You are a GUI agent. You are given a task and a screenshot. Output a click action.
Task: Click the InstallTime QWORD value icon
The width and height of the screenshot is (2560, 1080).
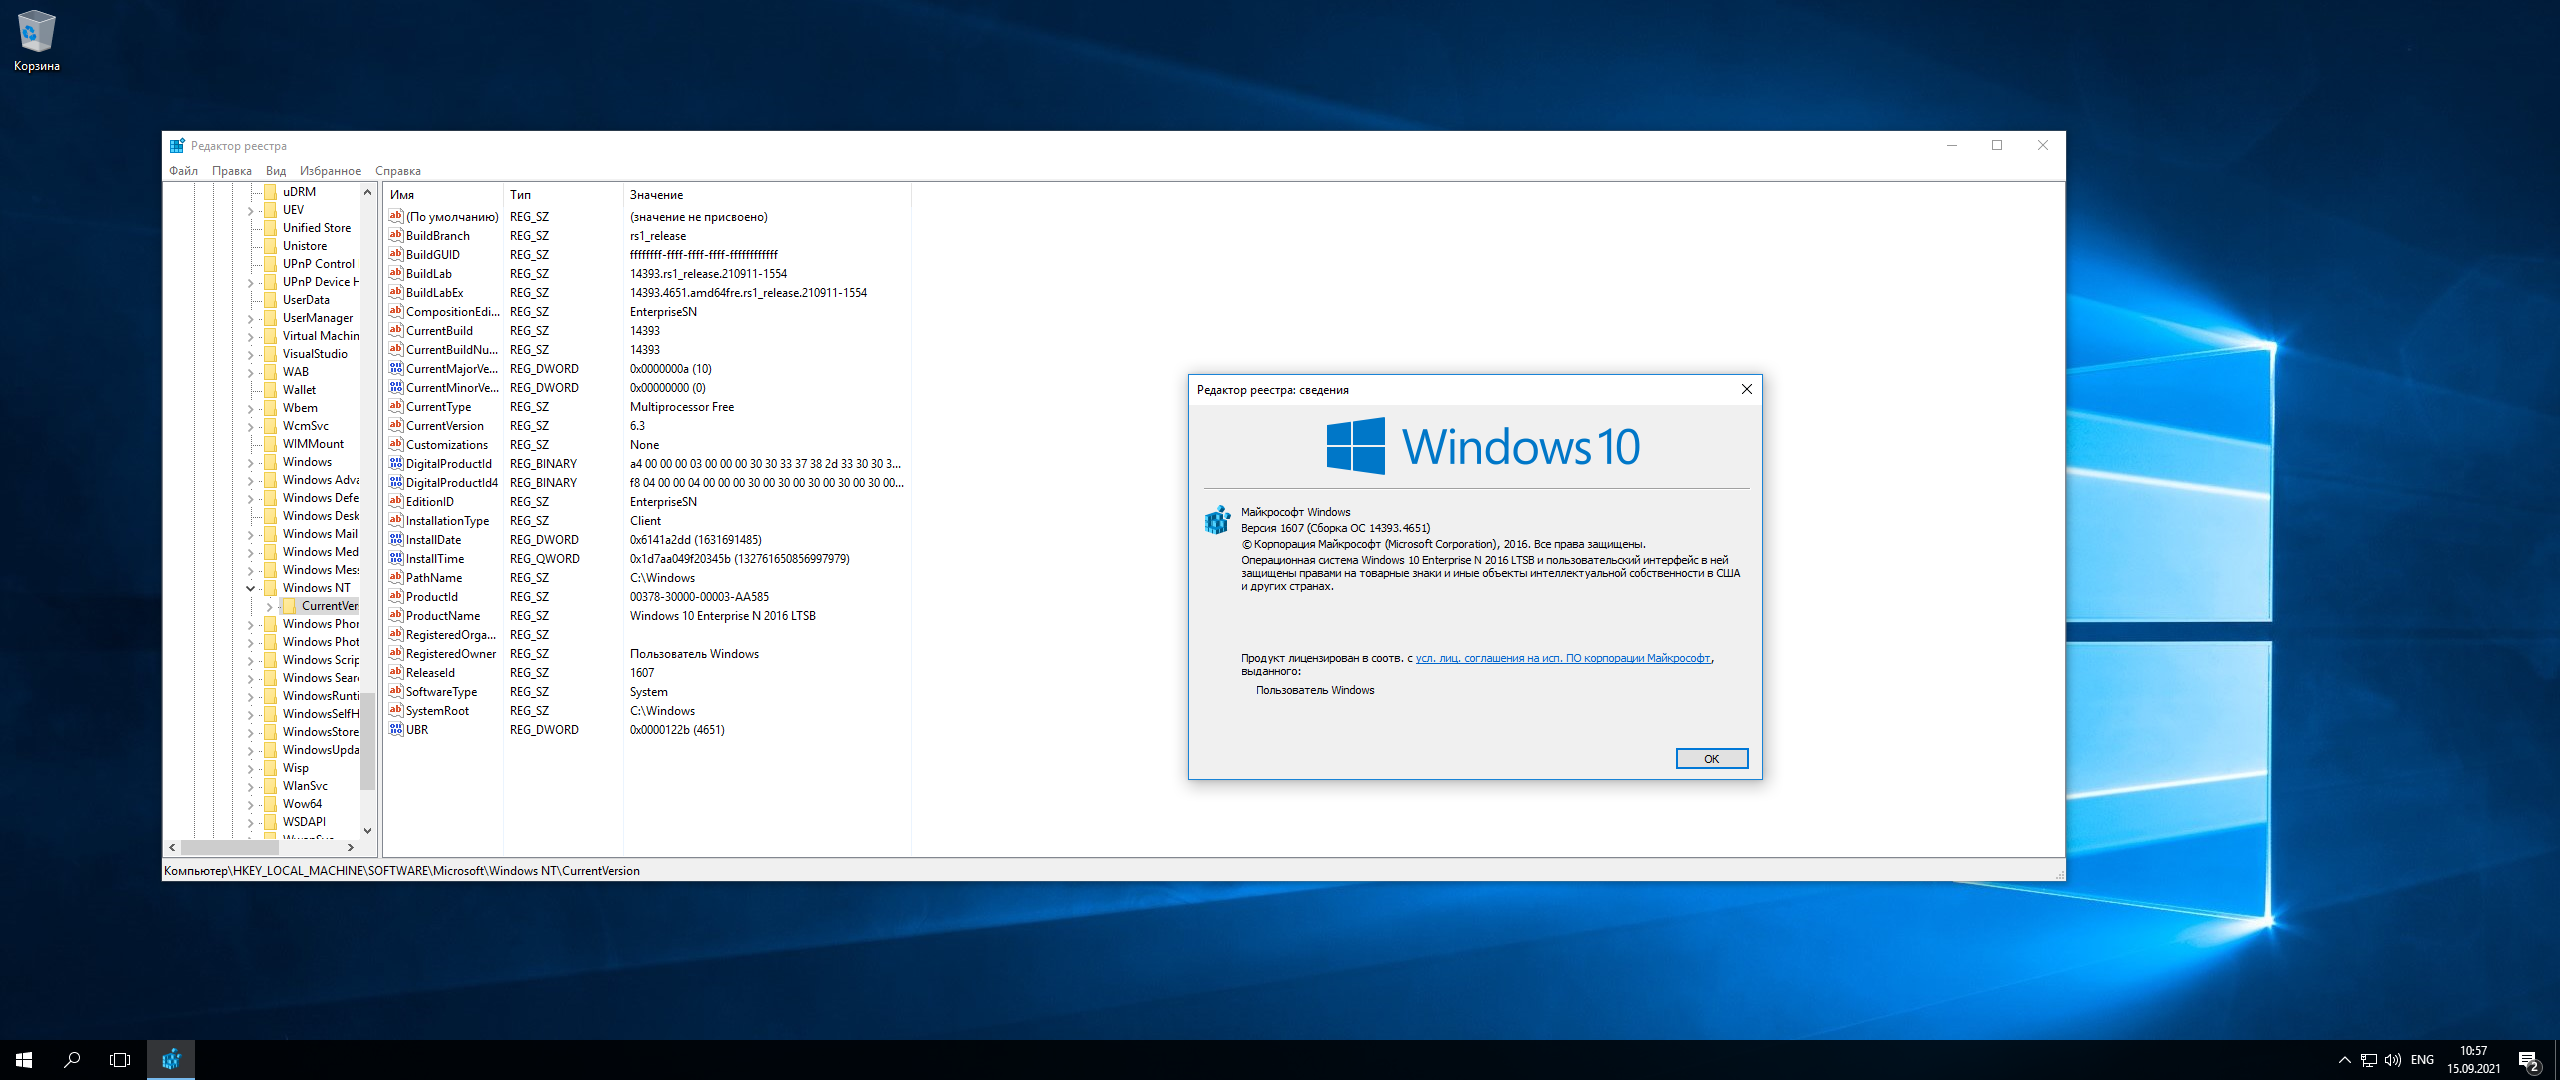[x=396, y=558]
